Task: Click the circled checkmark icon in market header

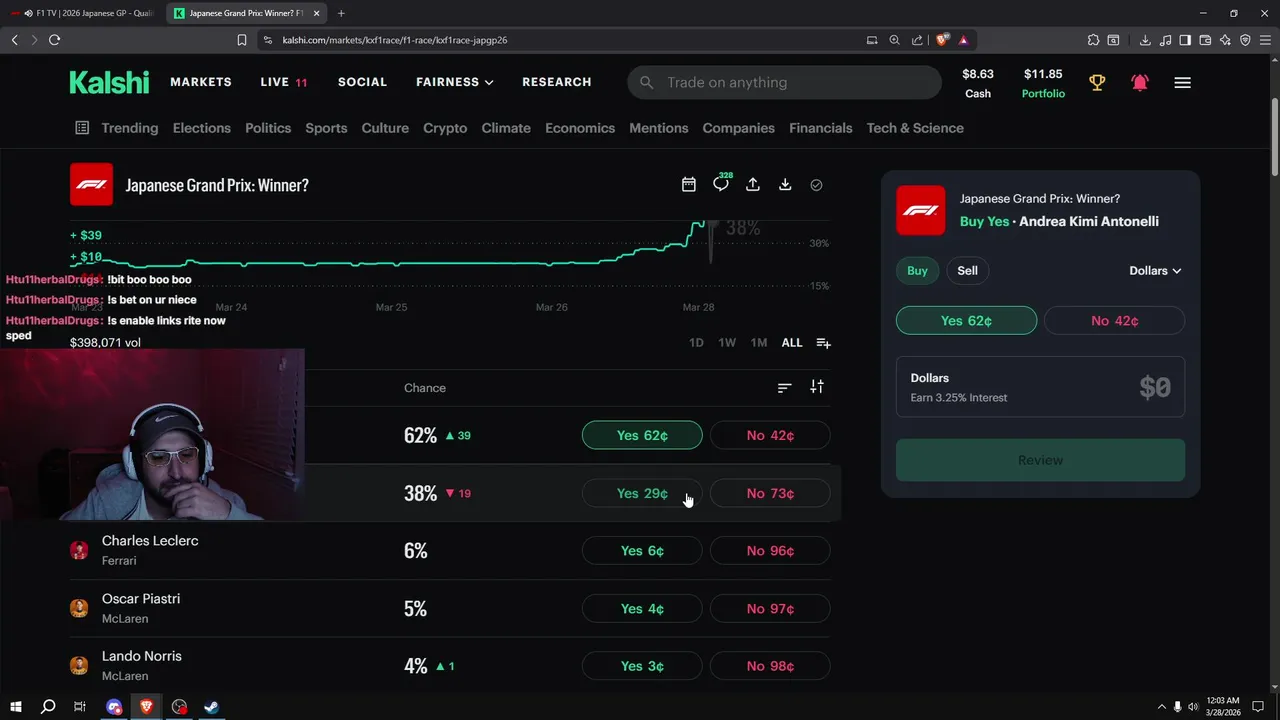Action: [816, 185]
